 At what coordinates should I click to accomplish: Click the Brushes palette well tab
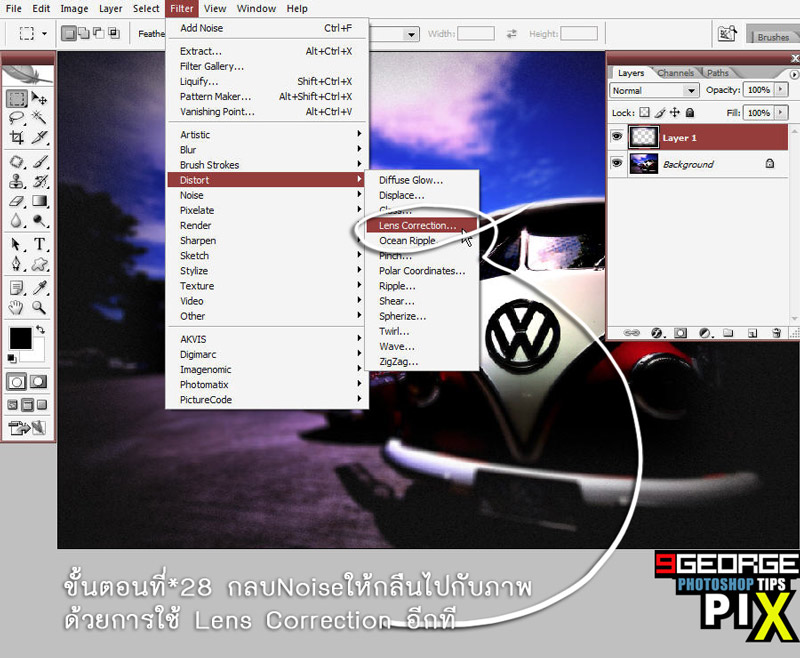pyautogui.click(x=772, y=37)
